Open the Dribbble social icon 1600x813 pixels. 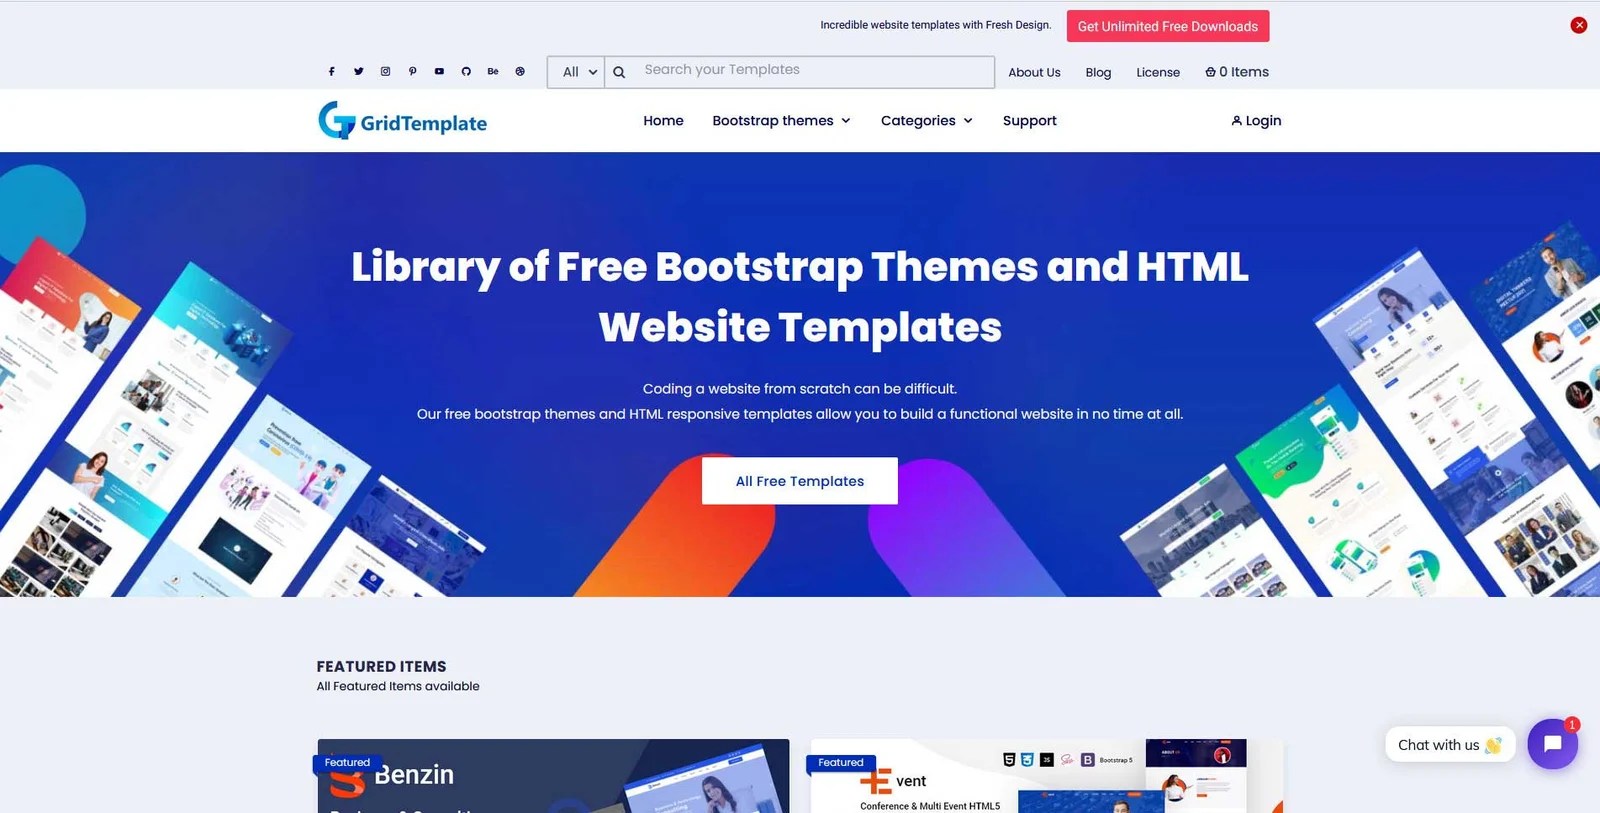point(520,71)
